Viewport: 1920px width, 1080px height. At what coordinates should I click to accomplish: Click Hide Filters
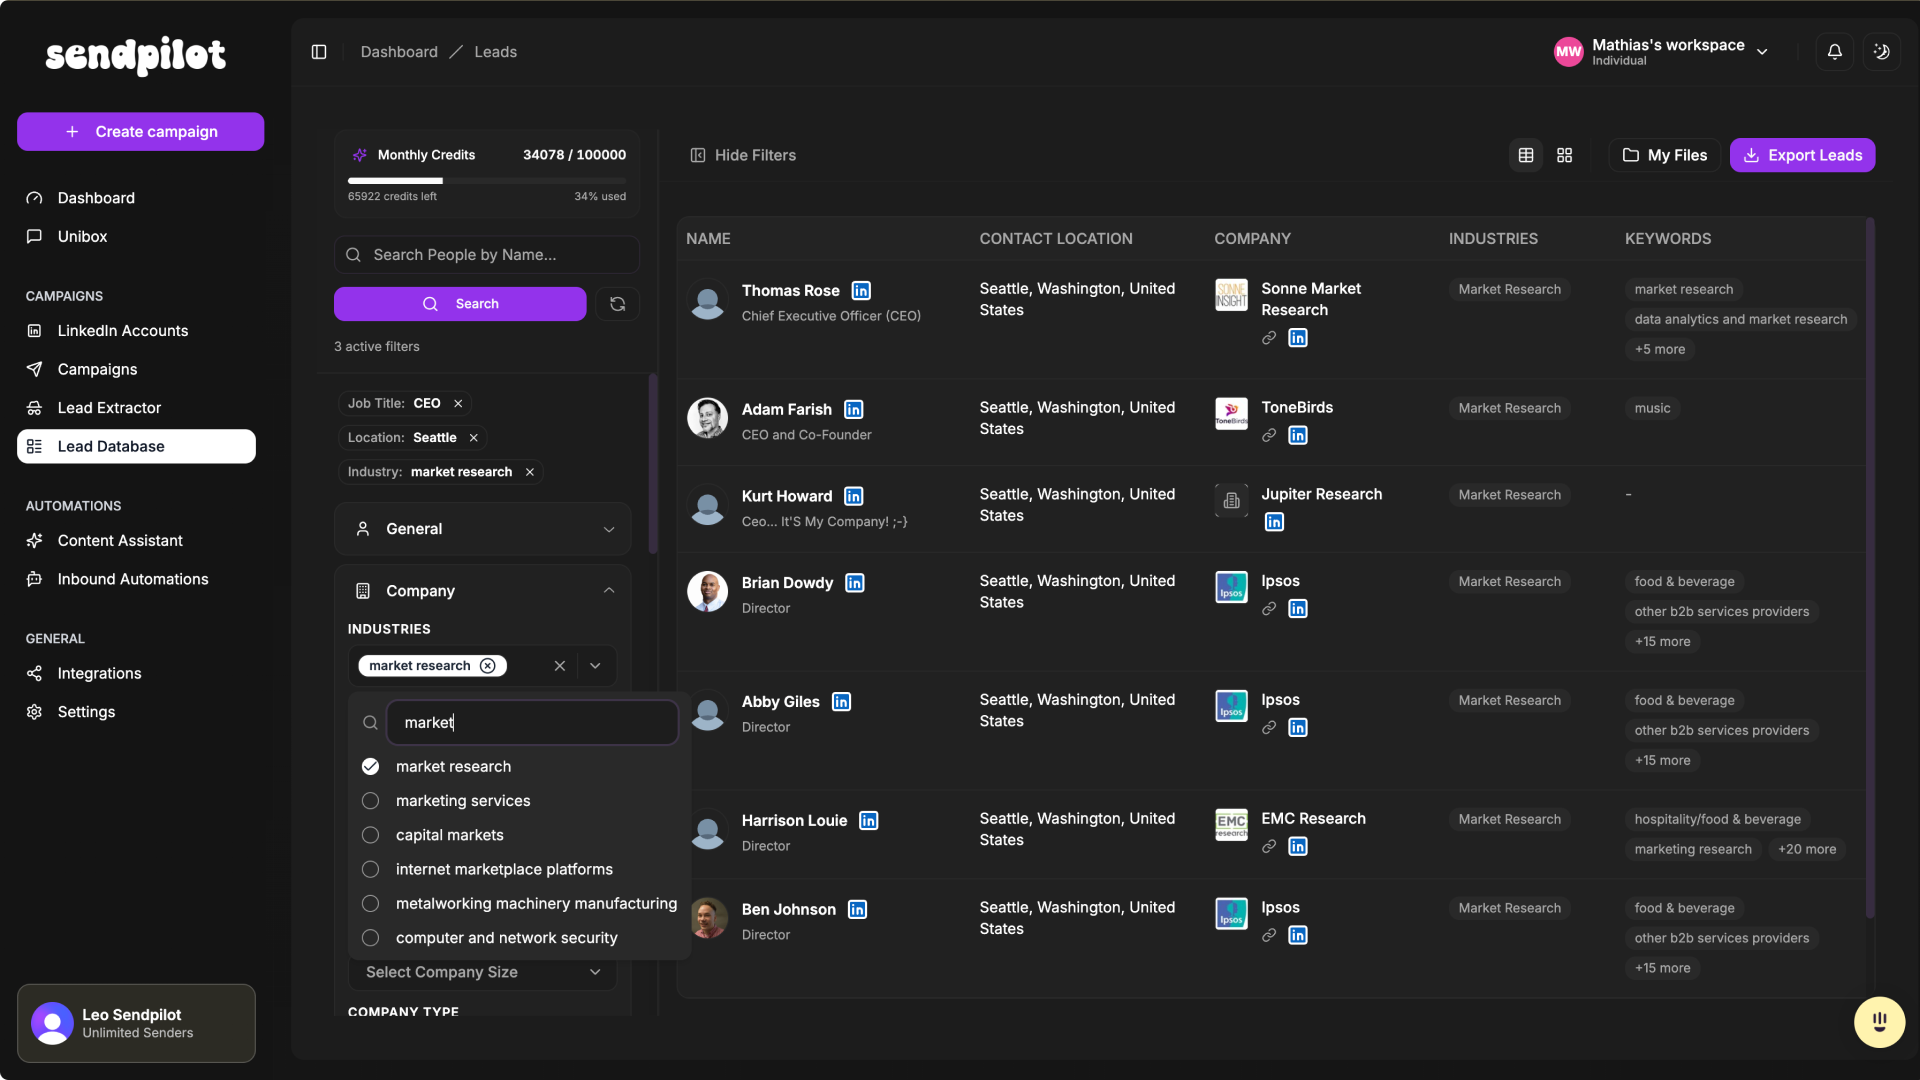point(743,155)
